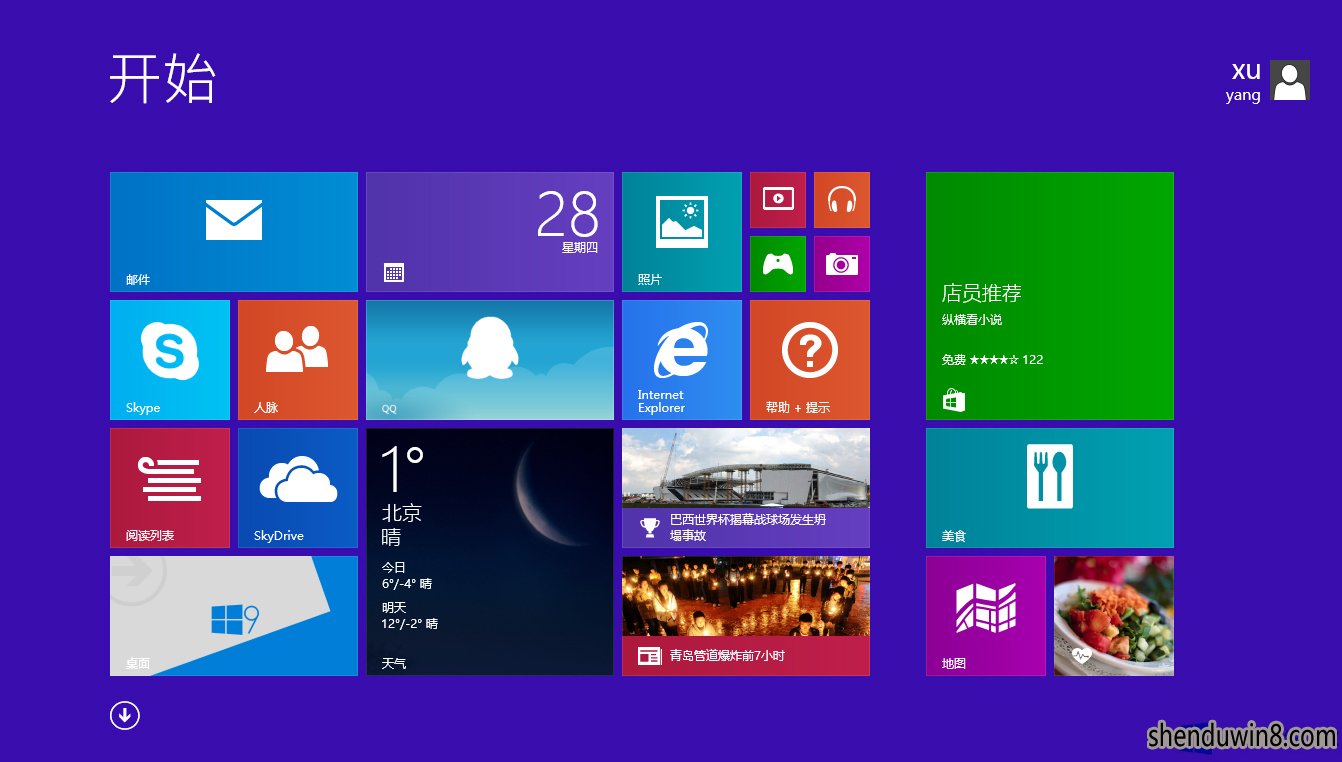Open the Photos (照片) tile
1342x762 pixels.
(682, 232)
